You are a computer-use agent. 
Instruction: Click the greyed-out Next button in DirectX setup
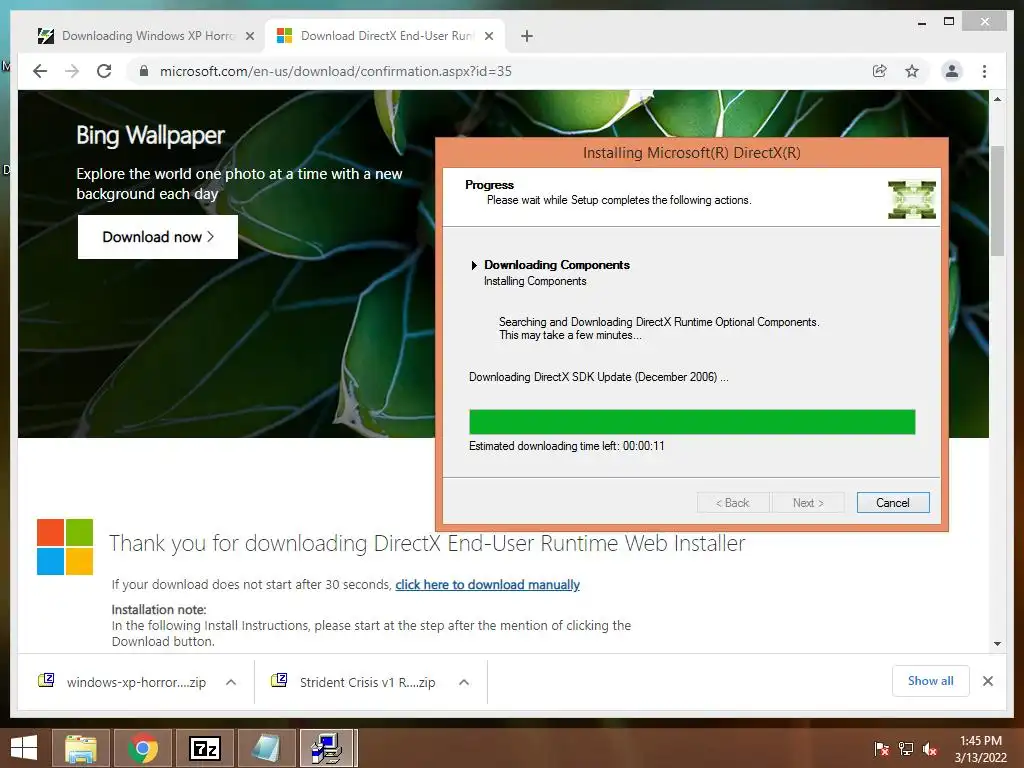click(808, 502)
